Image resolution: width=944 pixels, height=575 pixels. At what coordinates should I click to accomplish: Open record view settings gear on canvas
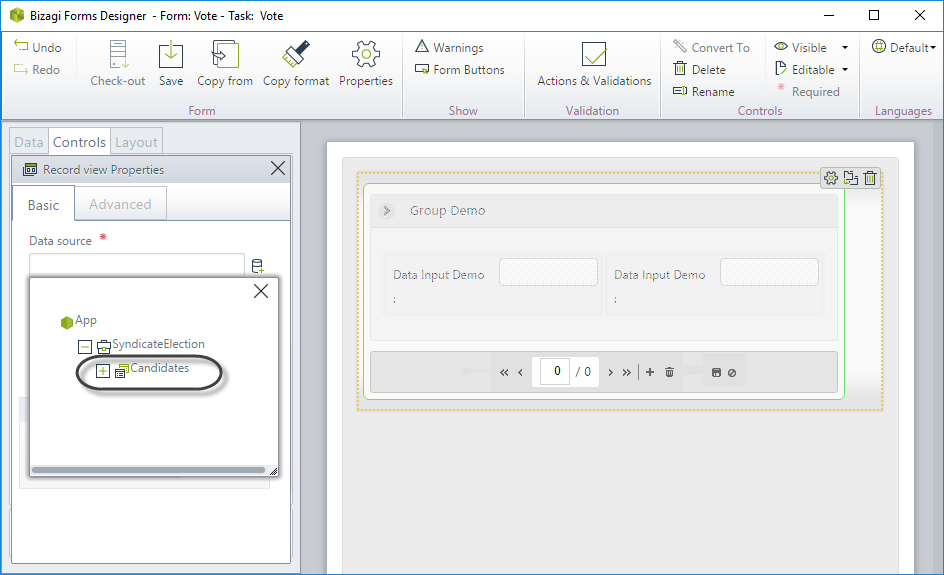point(831,178)
